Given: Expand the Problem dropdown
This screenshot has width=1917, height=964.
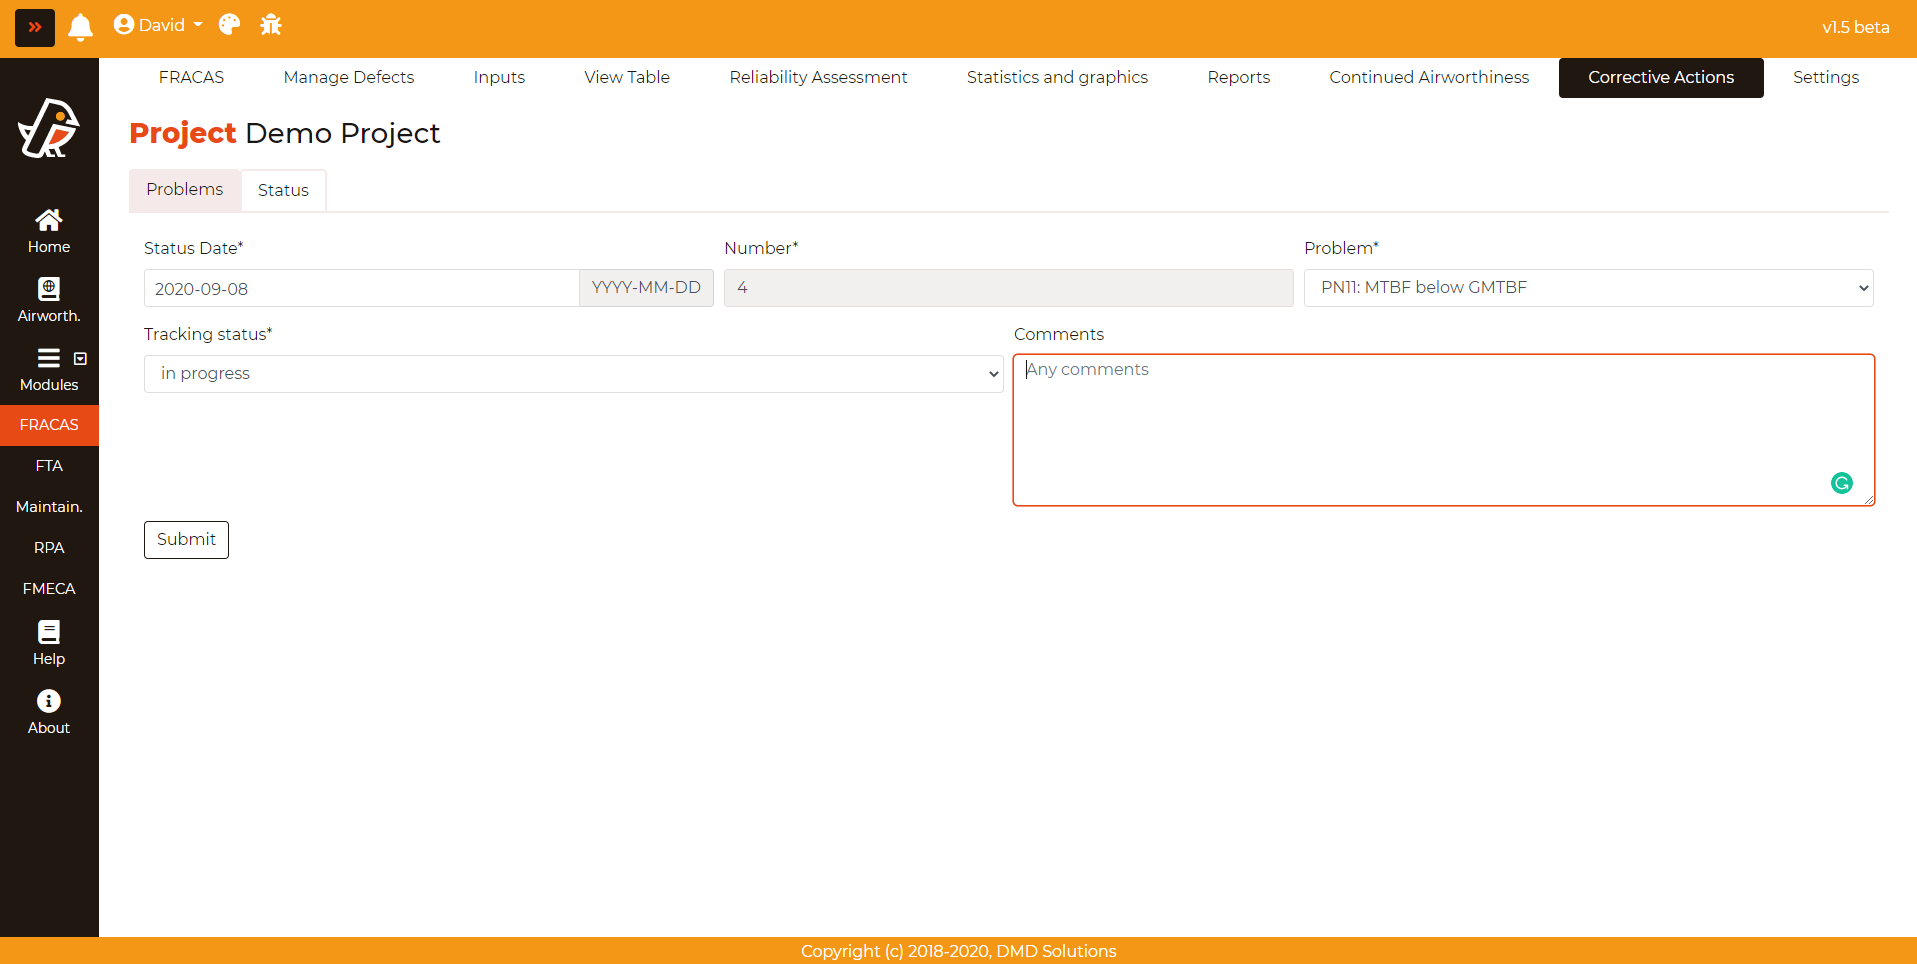Looking at the screenshot, I should tap(1588, 288).
